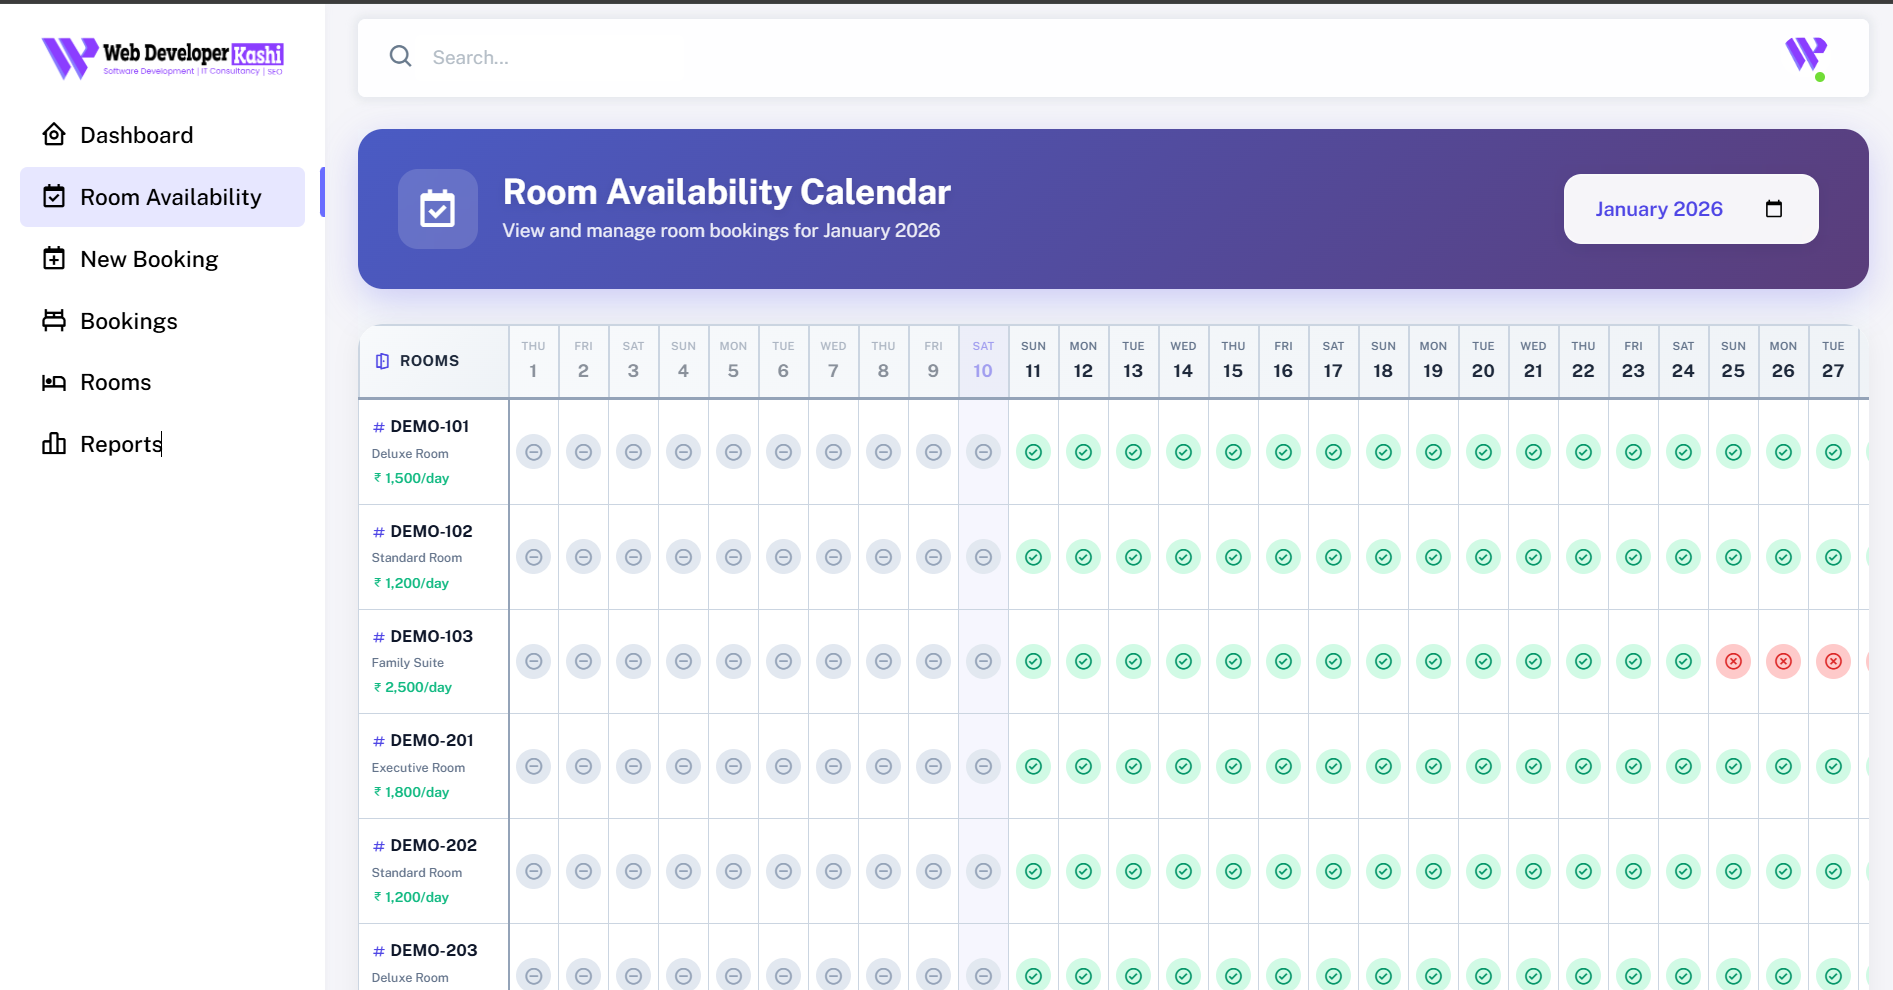Screen dimensions: 1893x990
Task: Open the date picker via its calendar glyph
Action: tap(1774, 208)
